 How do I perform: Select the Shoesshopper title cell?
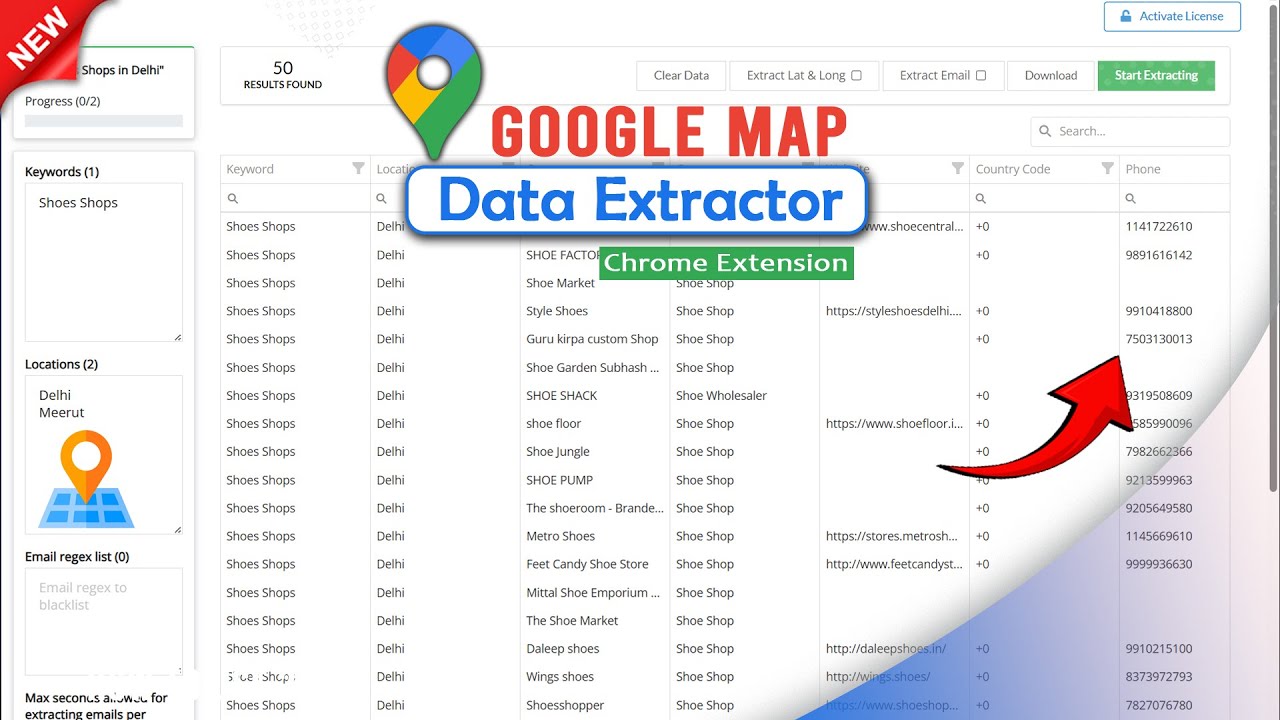pyautogui.click(x=565, y=705)
